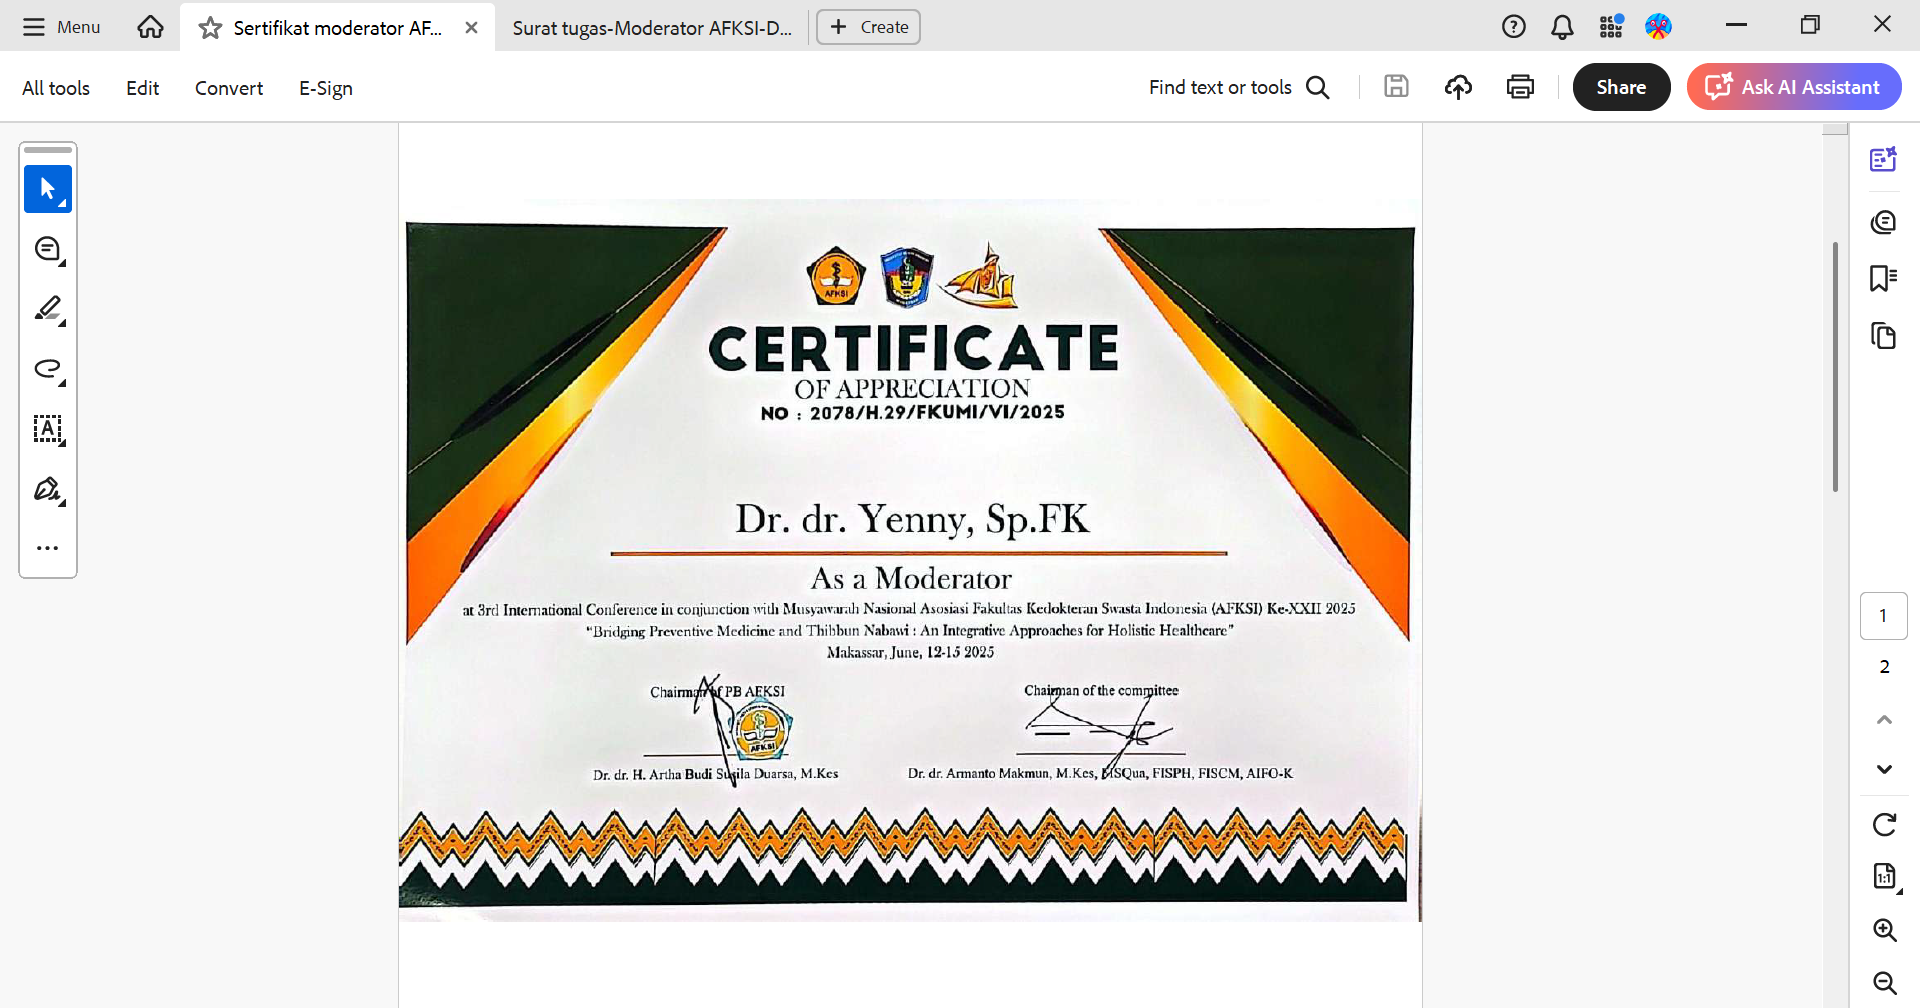The image size is (1920, 1008).
Task: Go to the Home icon
Action: click(150, 27)
